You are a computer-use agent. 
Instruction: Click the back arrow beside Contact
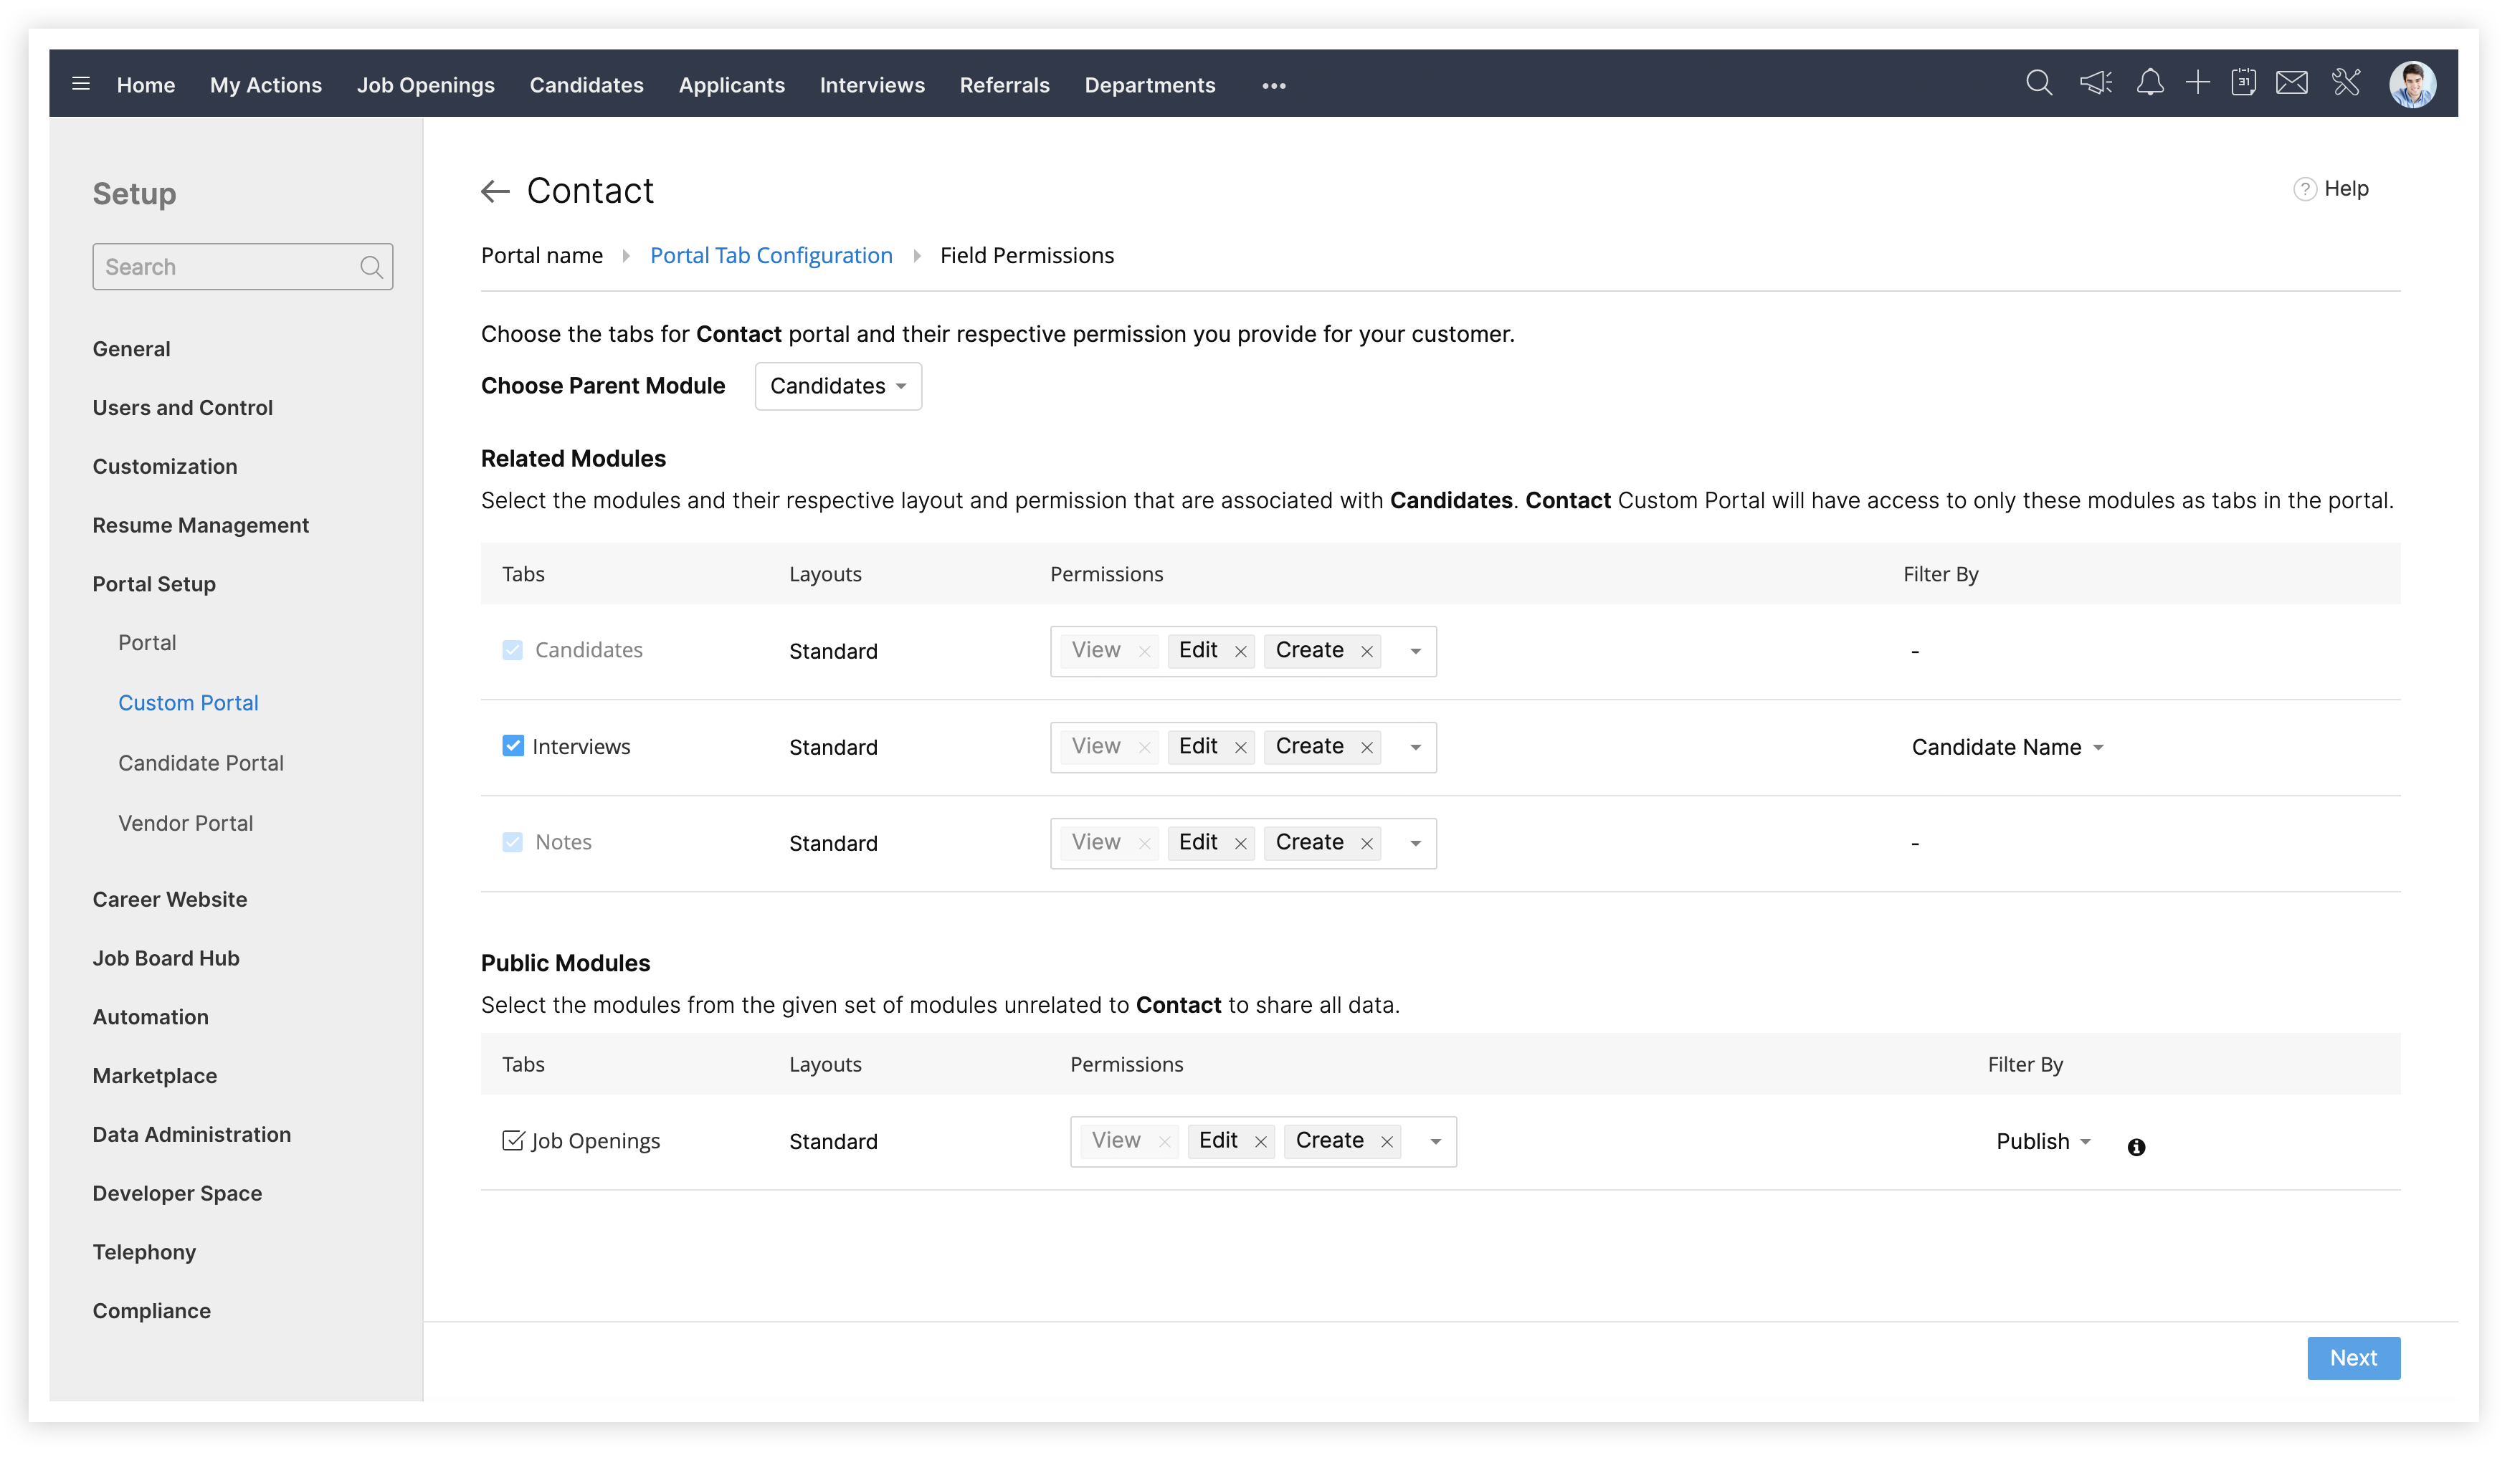coord(496,192)
